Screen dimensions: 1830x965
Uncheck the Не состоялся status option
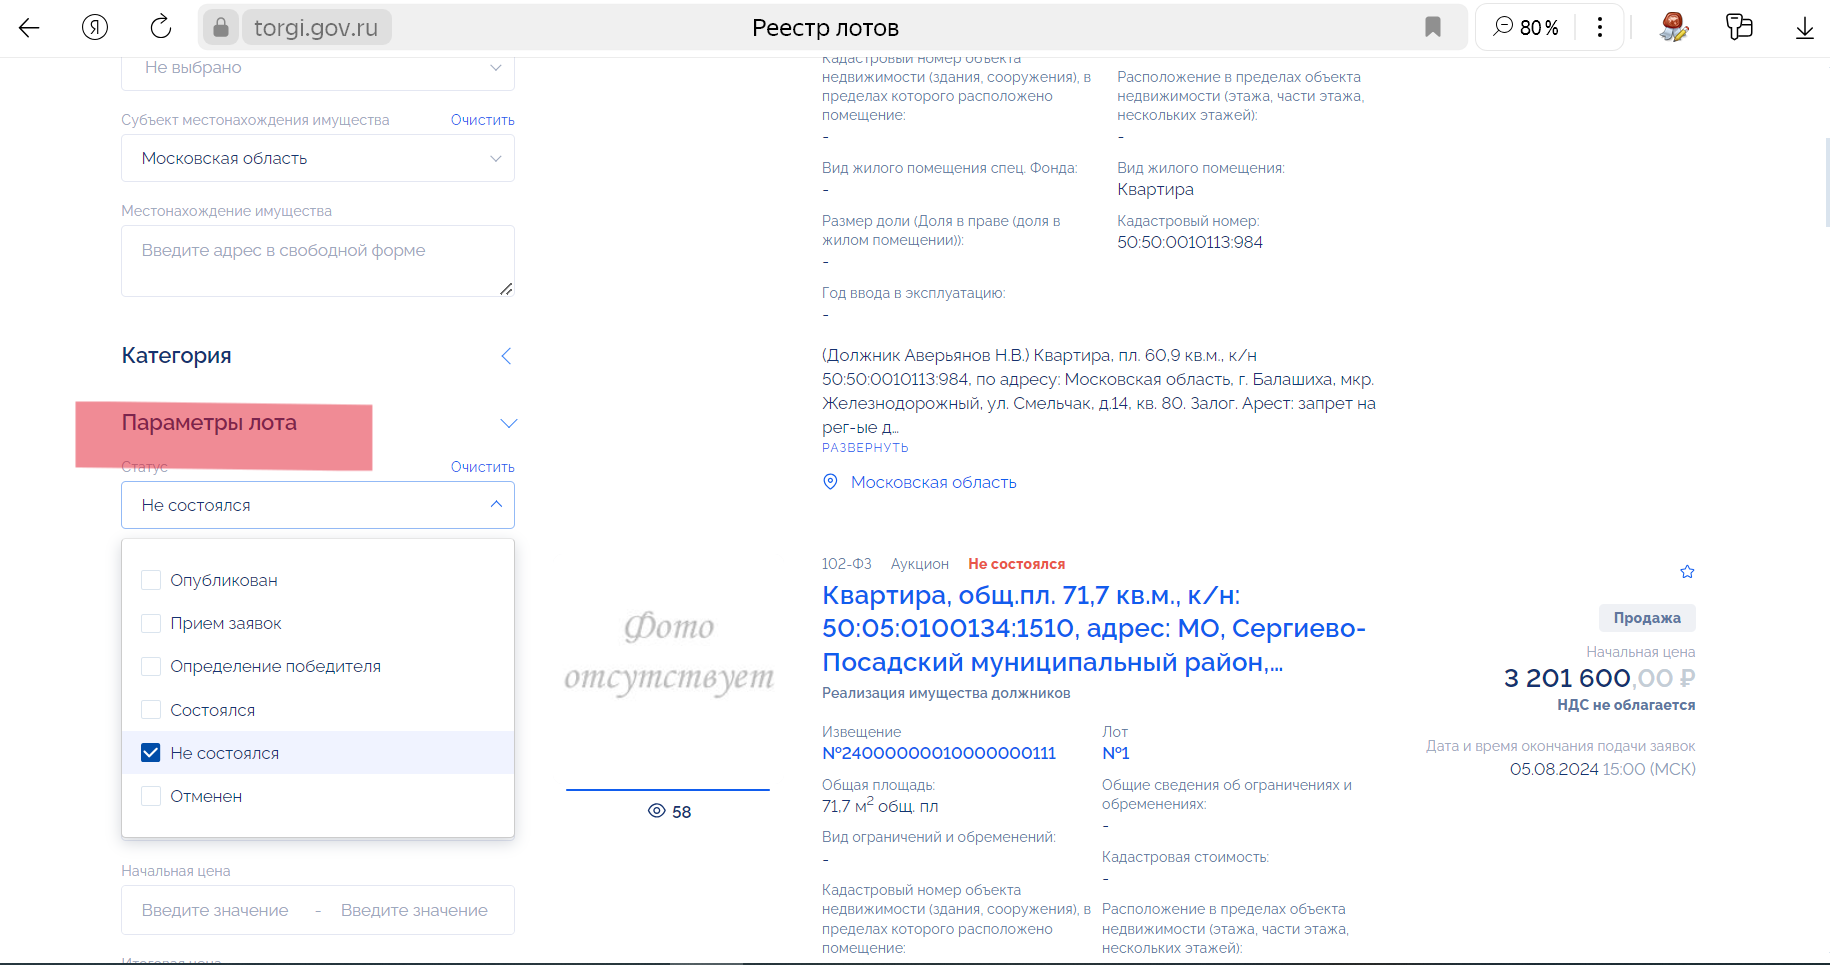(151, 752)
